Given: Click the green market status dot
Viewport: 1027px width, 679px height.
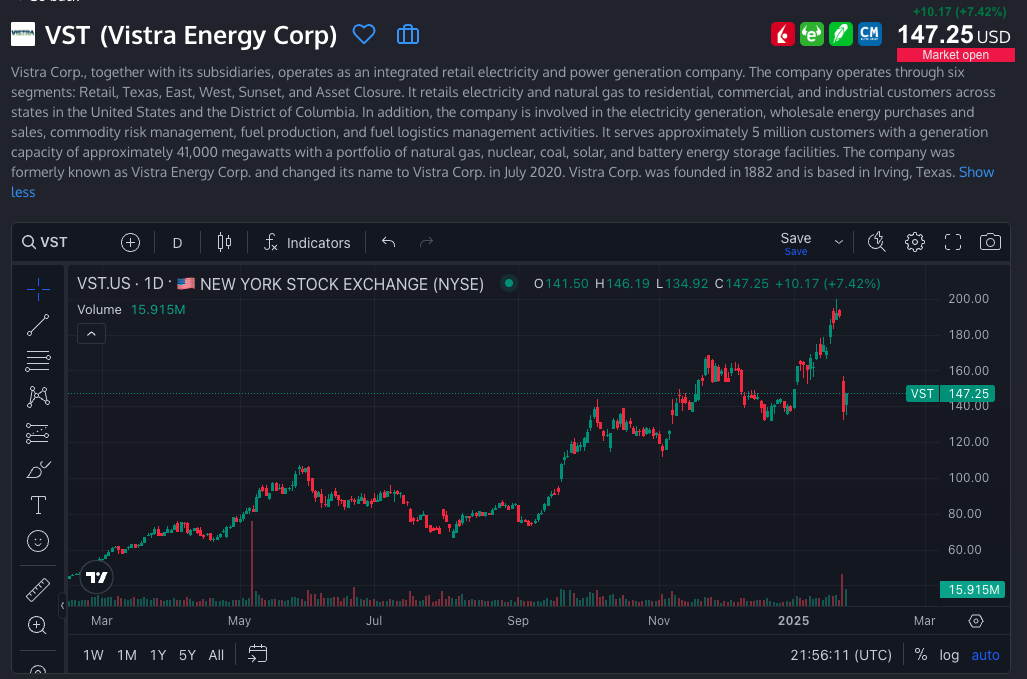Looking at the screenshot, I should coord(508,284).
